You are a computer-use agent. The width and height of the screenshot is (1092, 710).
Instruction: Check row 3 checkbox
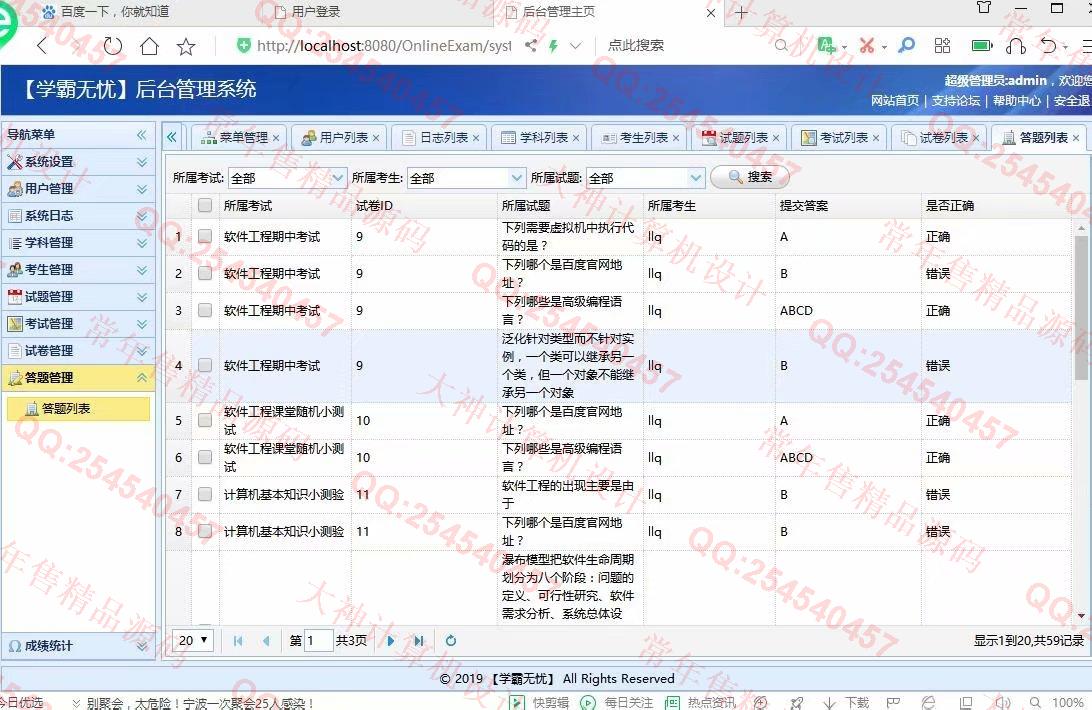[205, 310]
